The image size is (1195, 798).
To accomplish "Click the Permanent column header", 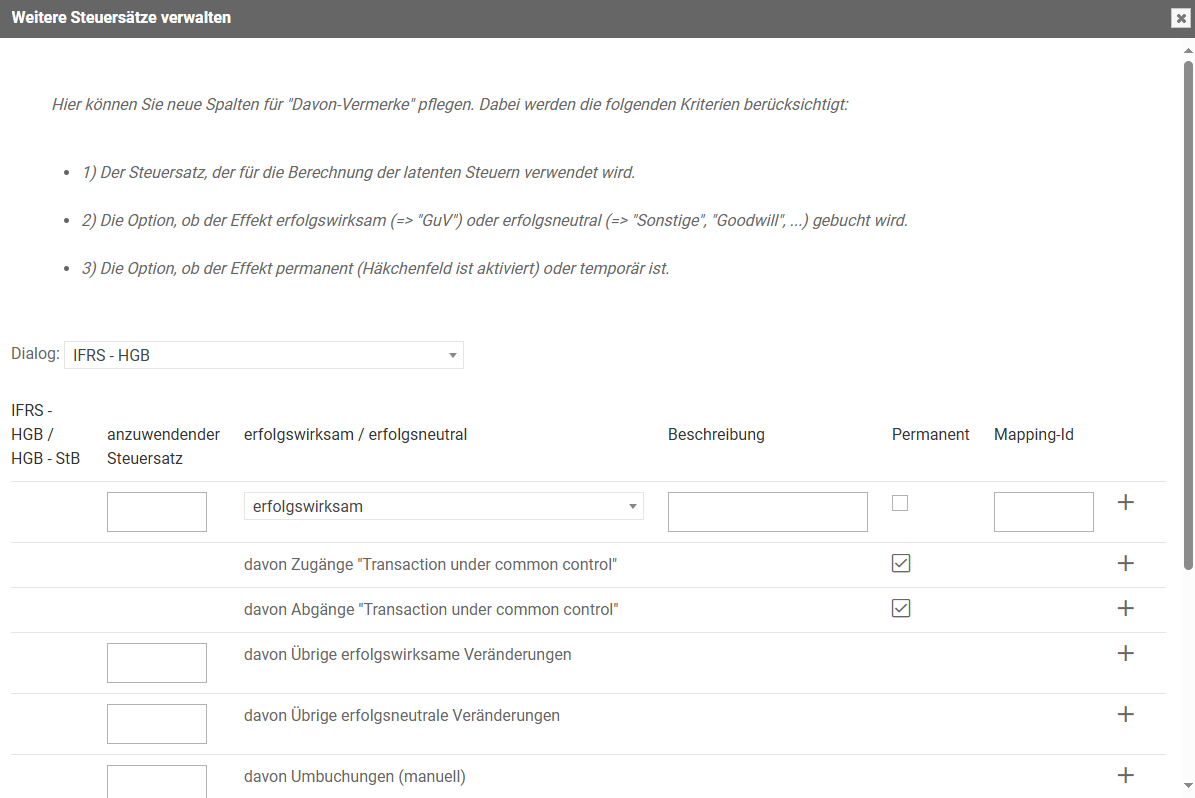I will [x=931, y=434].
